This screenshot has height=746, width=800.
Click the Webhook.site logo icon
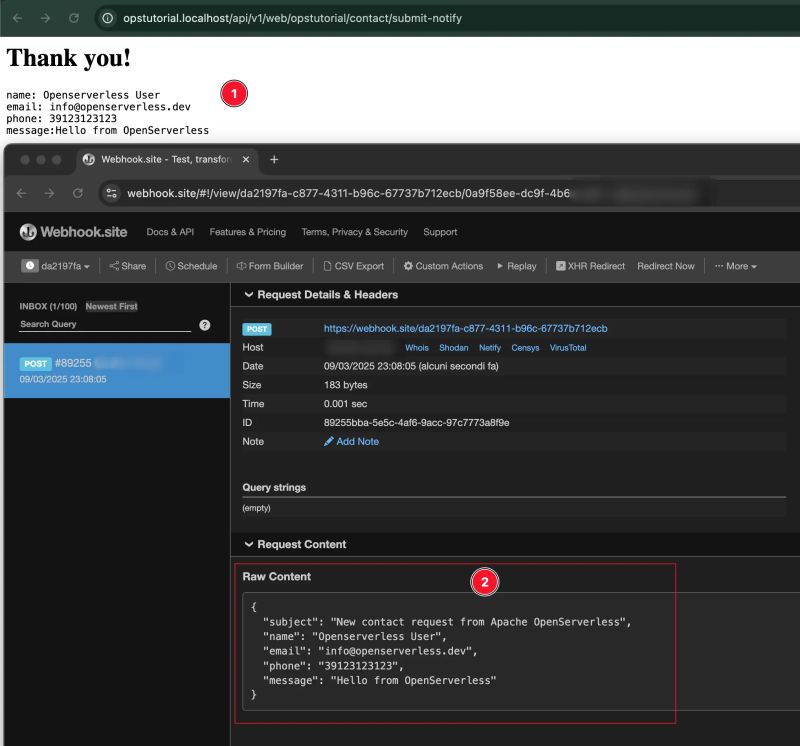[x=28, y=231]
